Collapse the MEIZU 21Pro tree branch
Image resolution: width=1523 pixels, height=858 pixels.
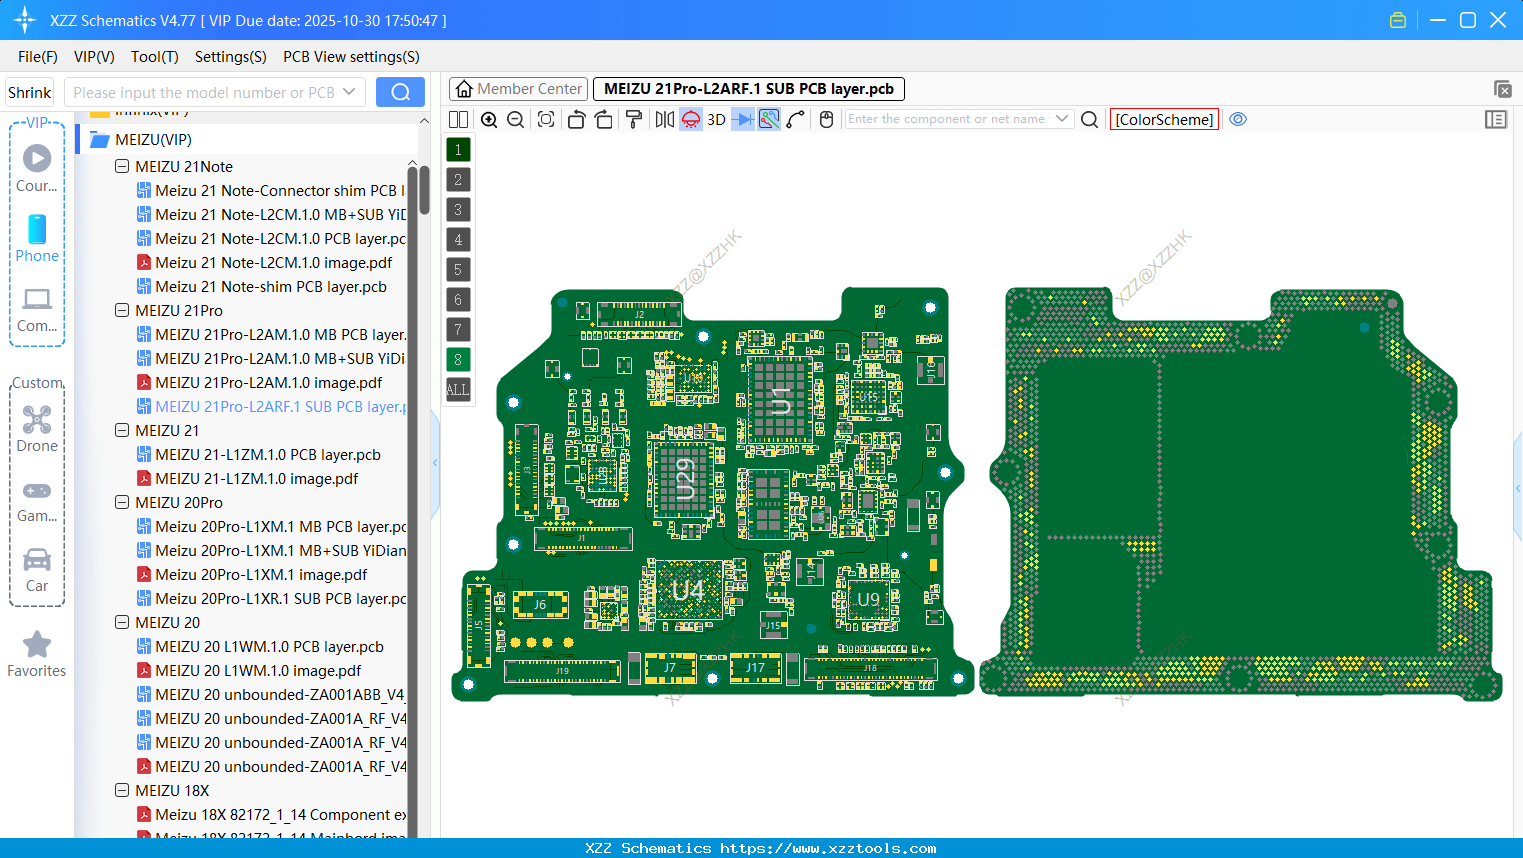(121, 310)
